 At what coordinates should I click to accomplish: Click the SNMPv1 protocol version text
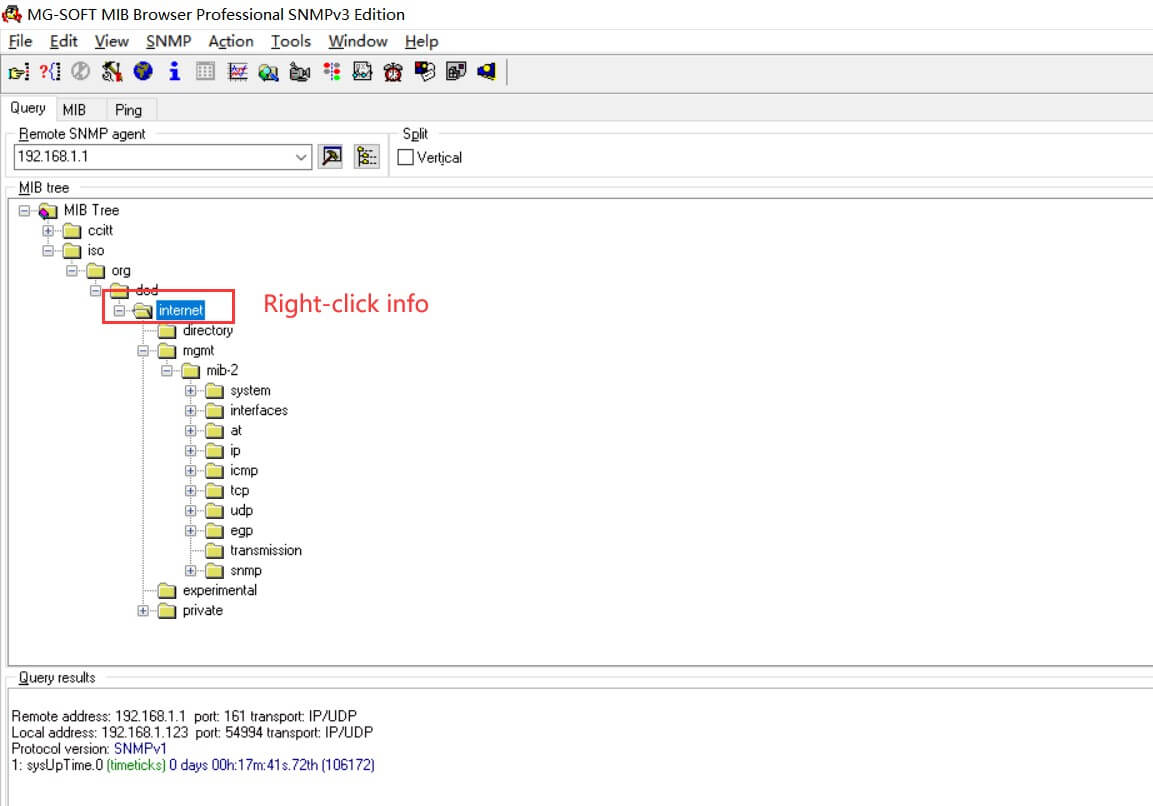[140, 749]
